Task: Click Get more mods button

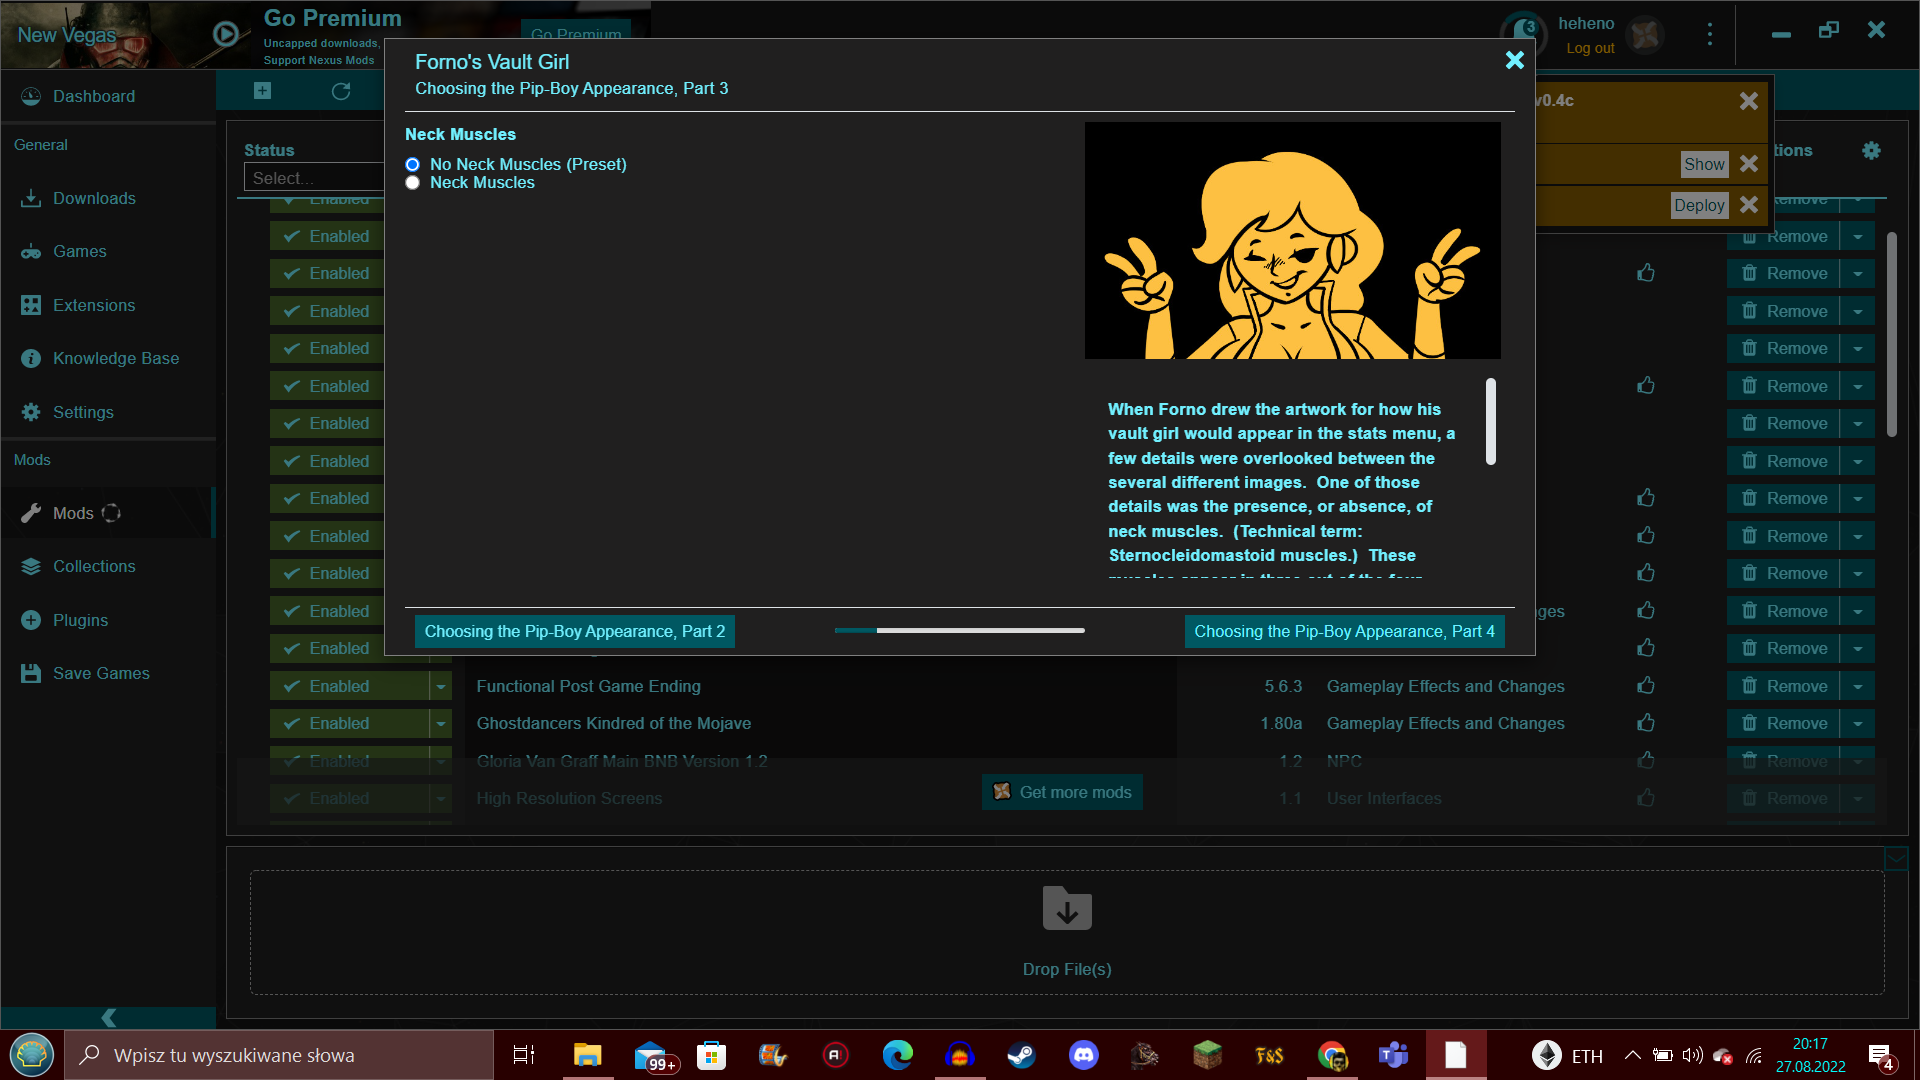Action: pyautogui.click(x=1062, y=792)
